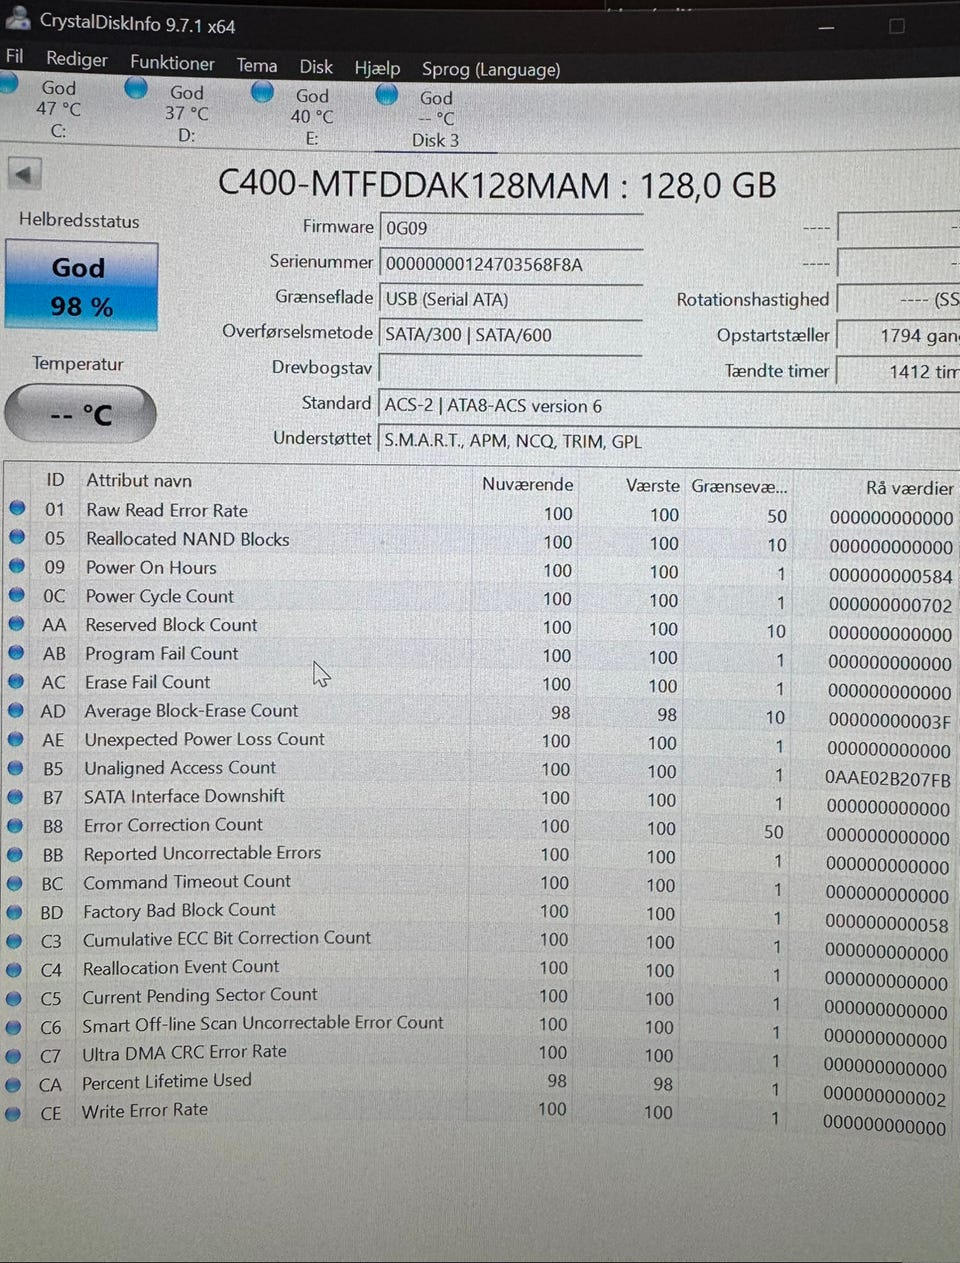Click status icon for Write Error Rate

coord(12,1113)
